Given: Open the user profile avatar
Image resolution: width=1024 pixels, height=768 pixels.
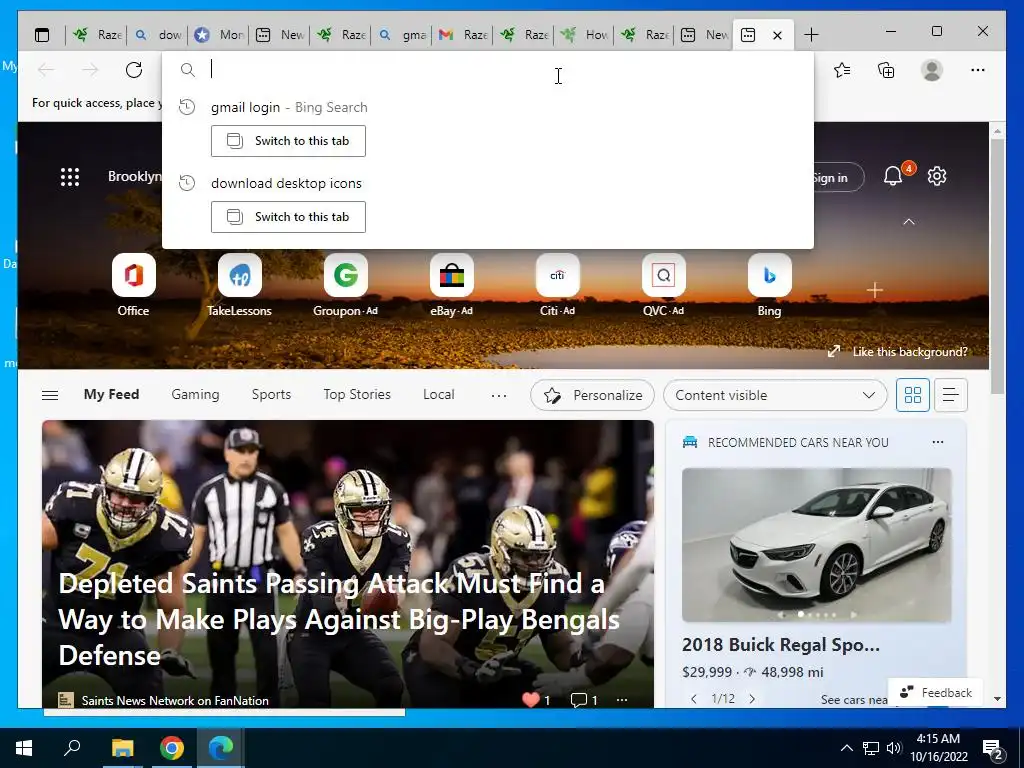Looking at the screenshot, I should click(x=932, y=70).
